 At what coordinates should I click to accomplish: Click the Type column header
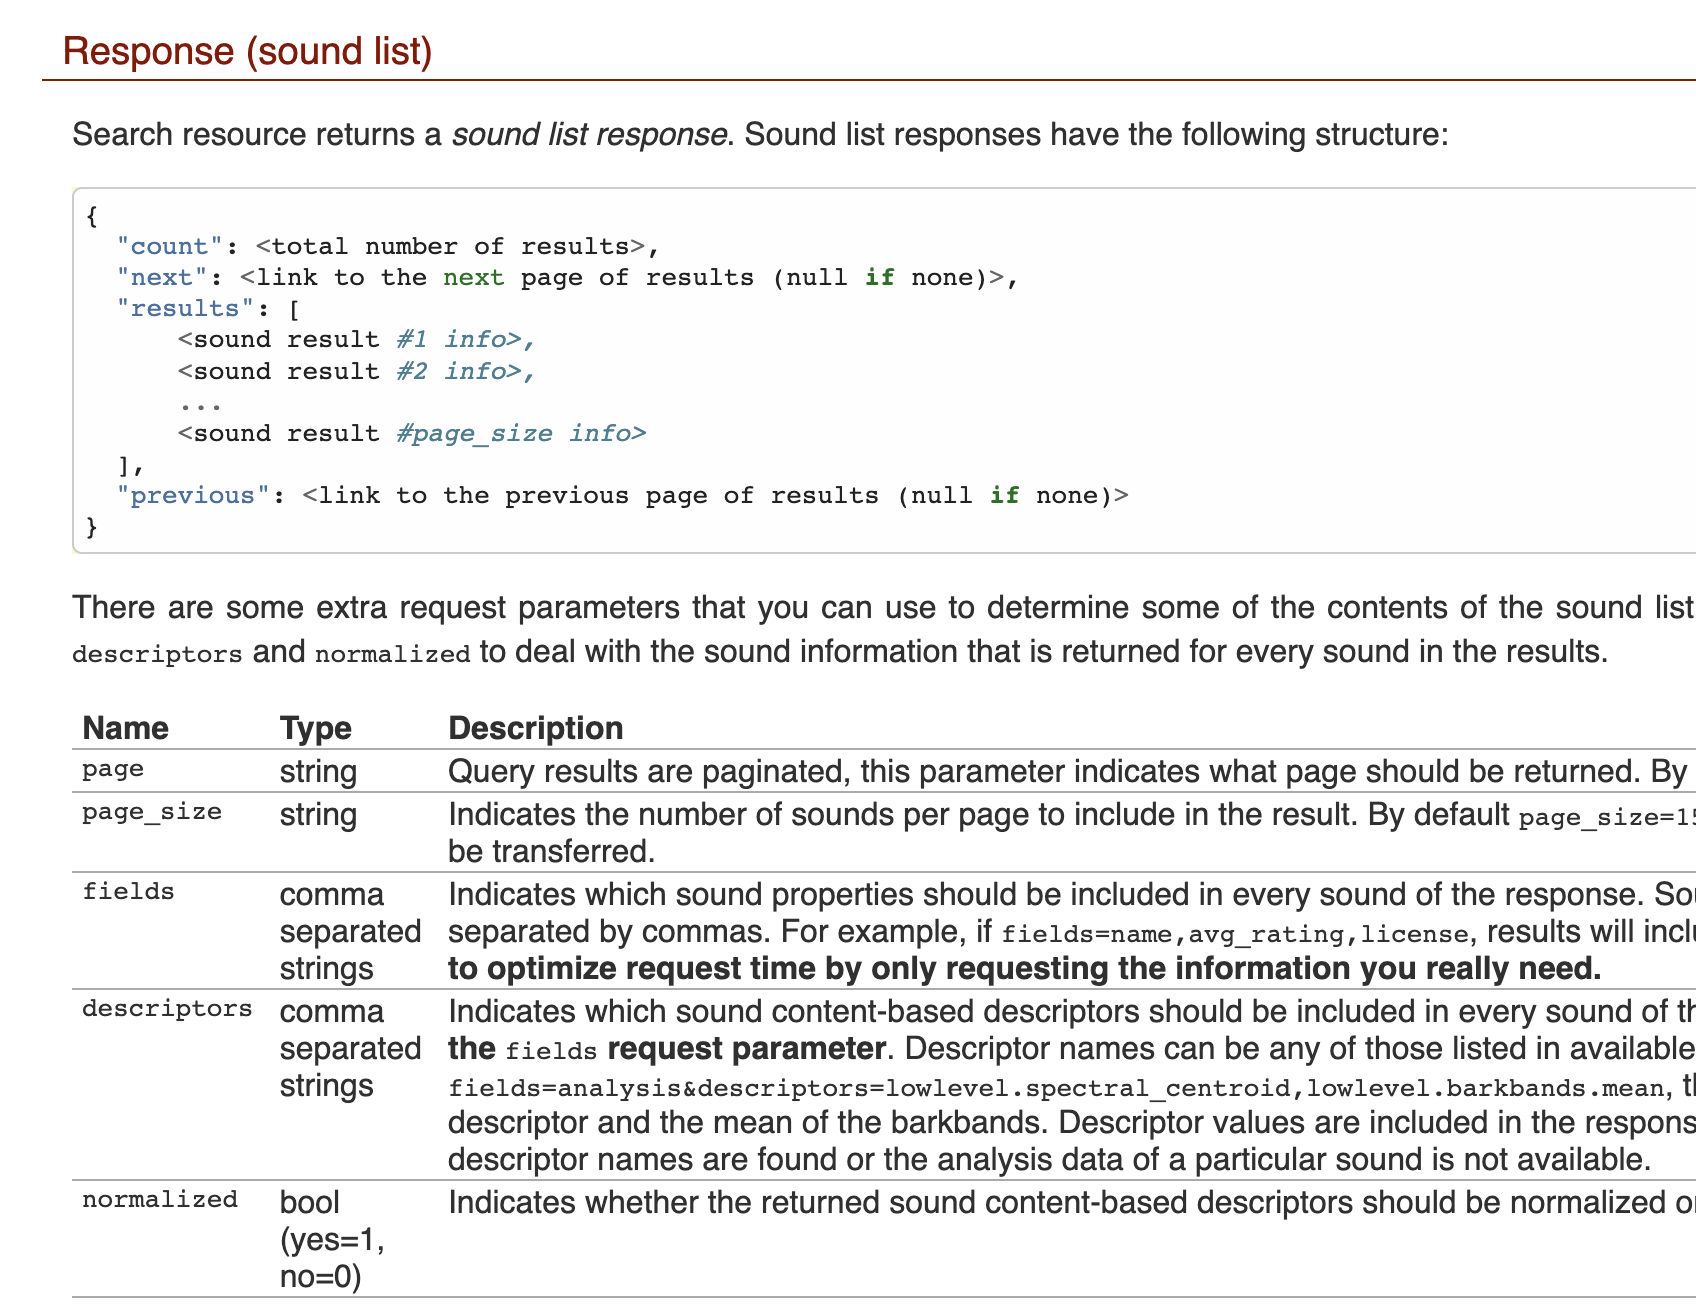tap(316, 727)
